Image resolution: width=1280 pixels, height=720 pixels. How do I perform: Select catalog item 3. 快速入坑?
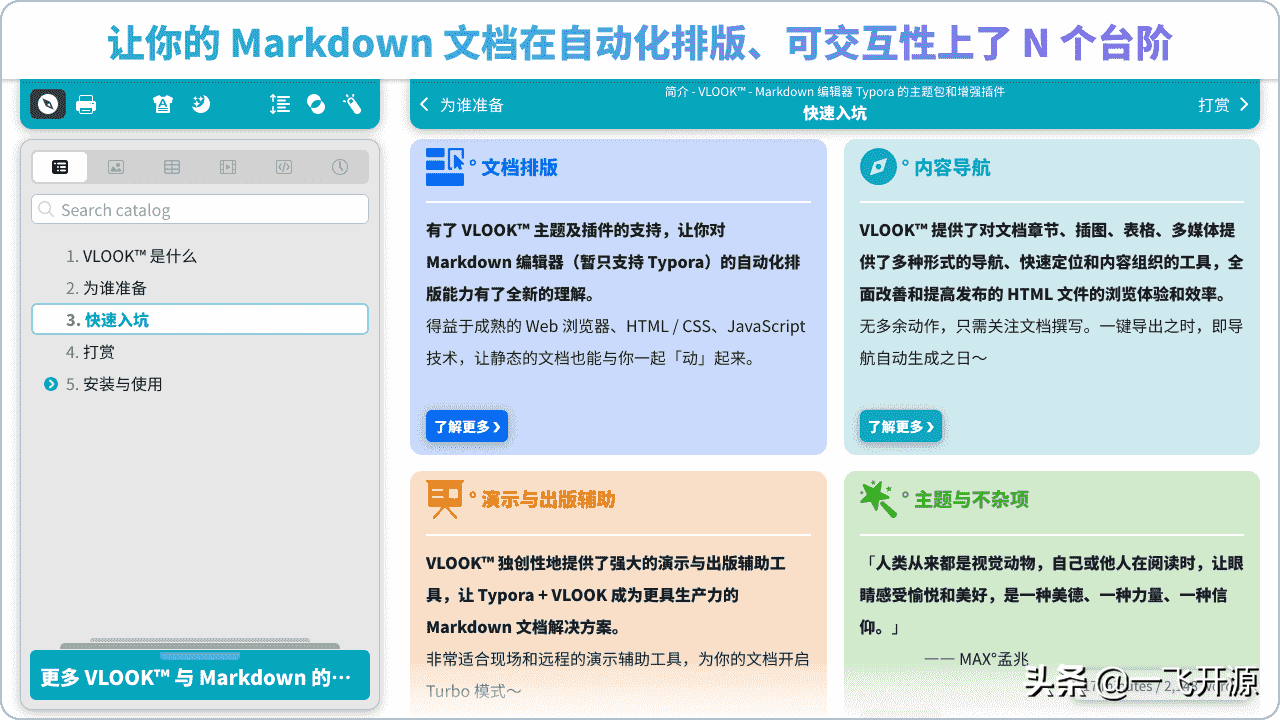200,319
